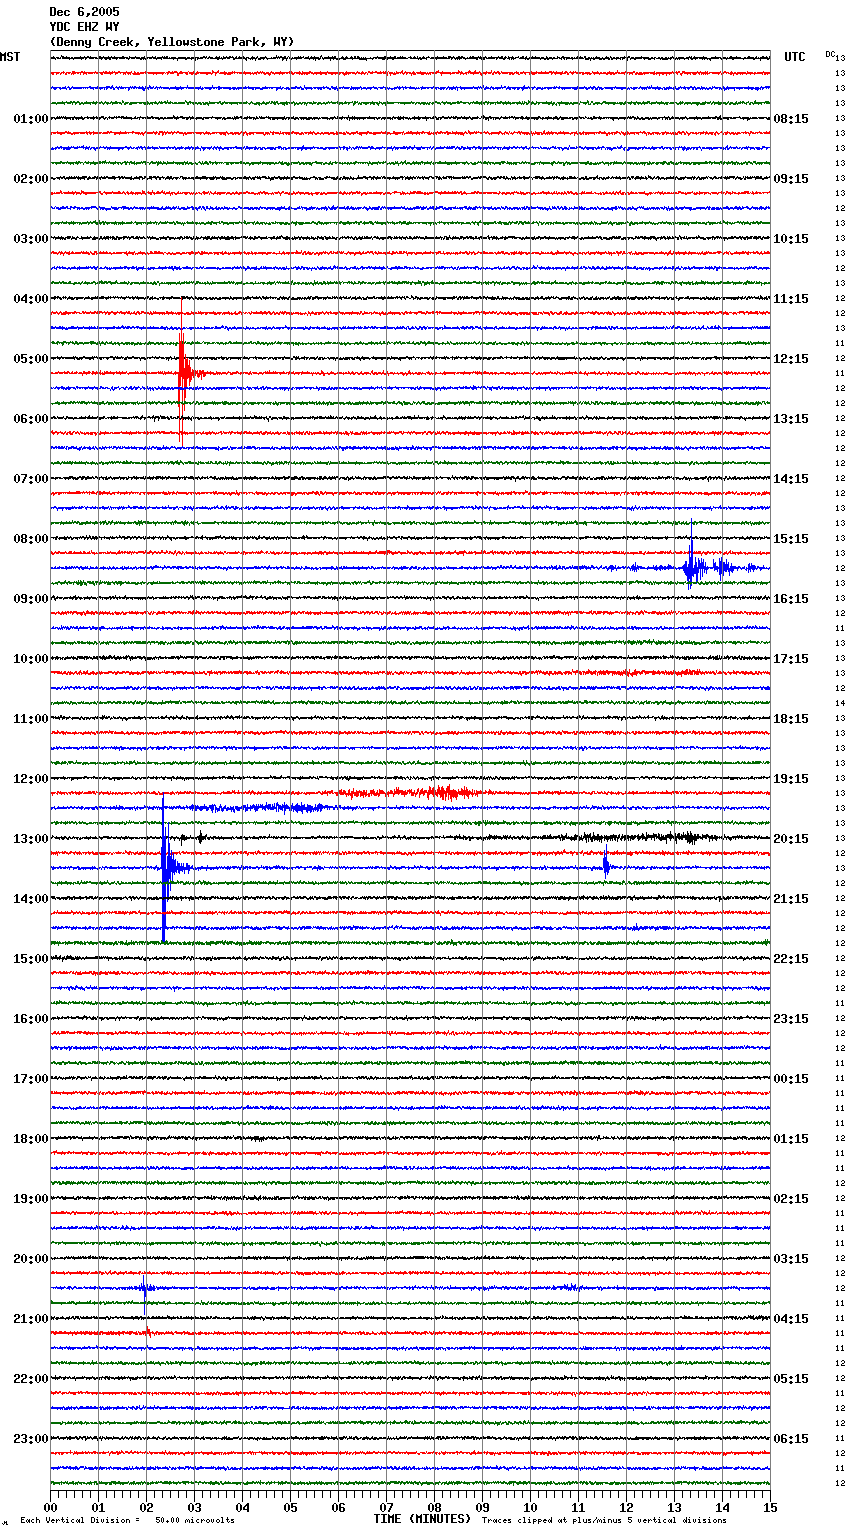The image size is (850, 1534).
Task: Click the "Traces clipped at plus/minus 5 vertical divisions" note
Action: (604, 1521)
